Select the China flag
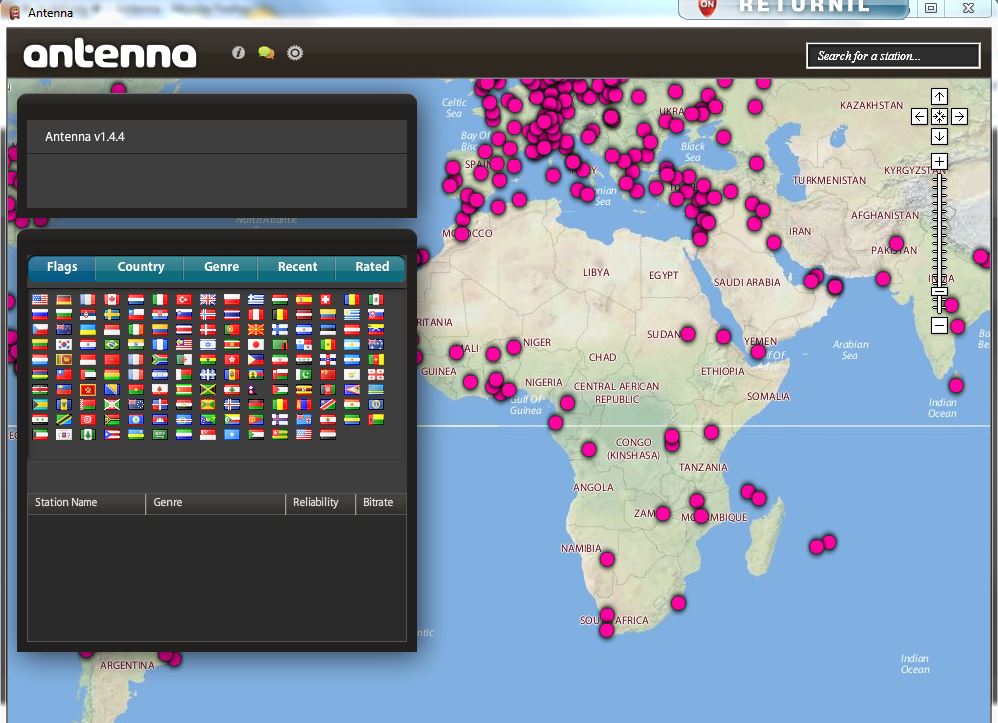 328,374
